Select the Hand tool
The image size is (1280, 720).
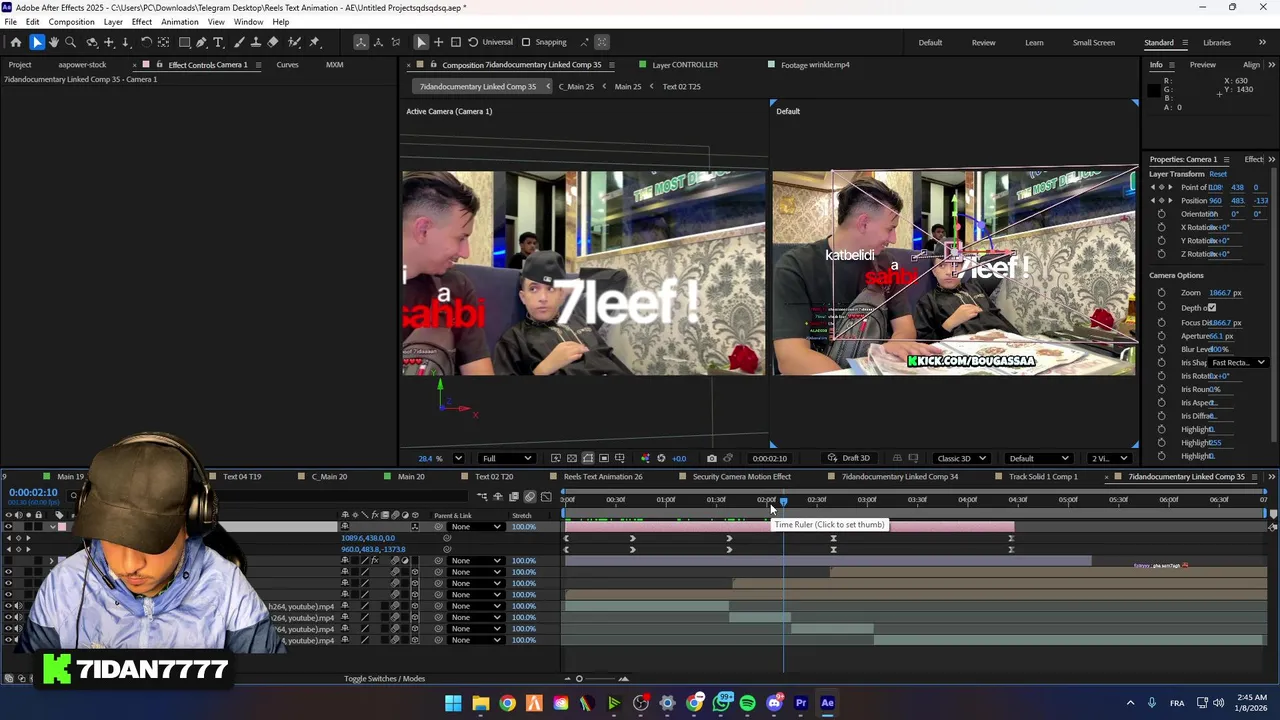pos(53,42)
